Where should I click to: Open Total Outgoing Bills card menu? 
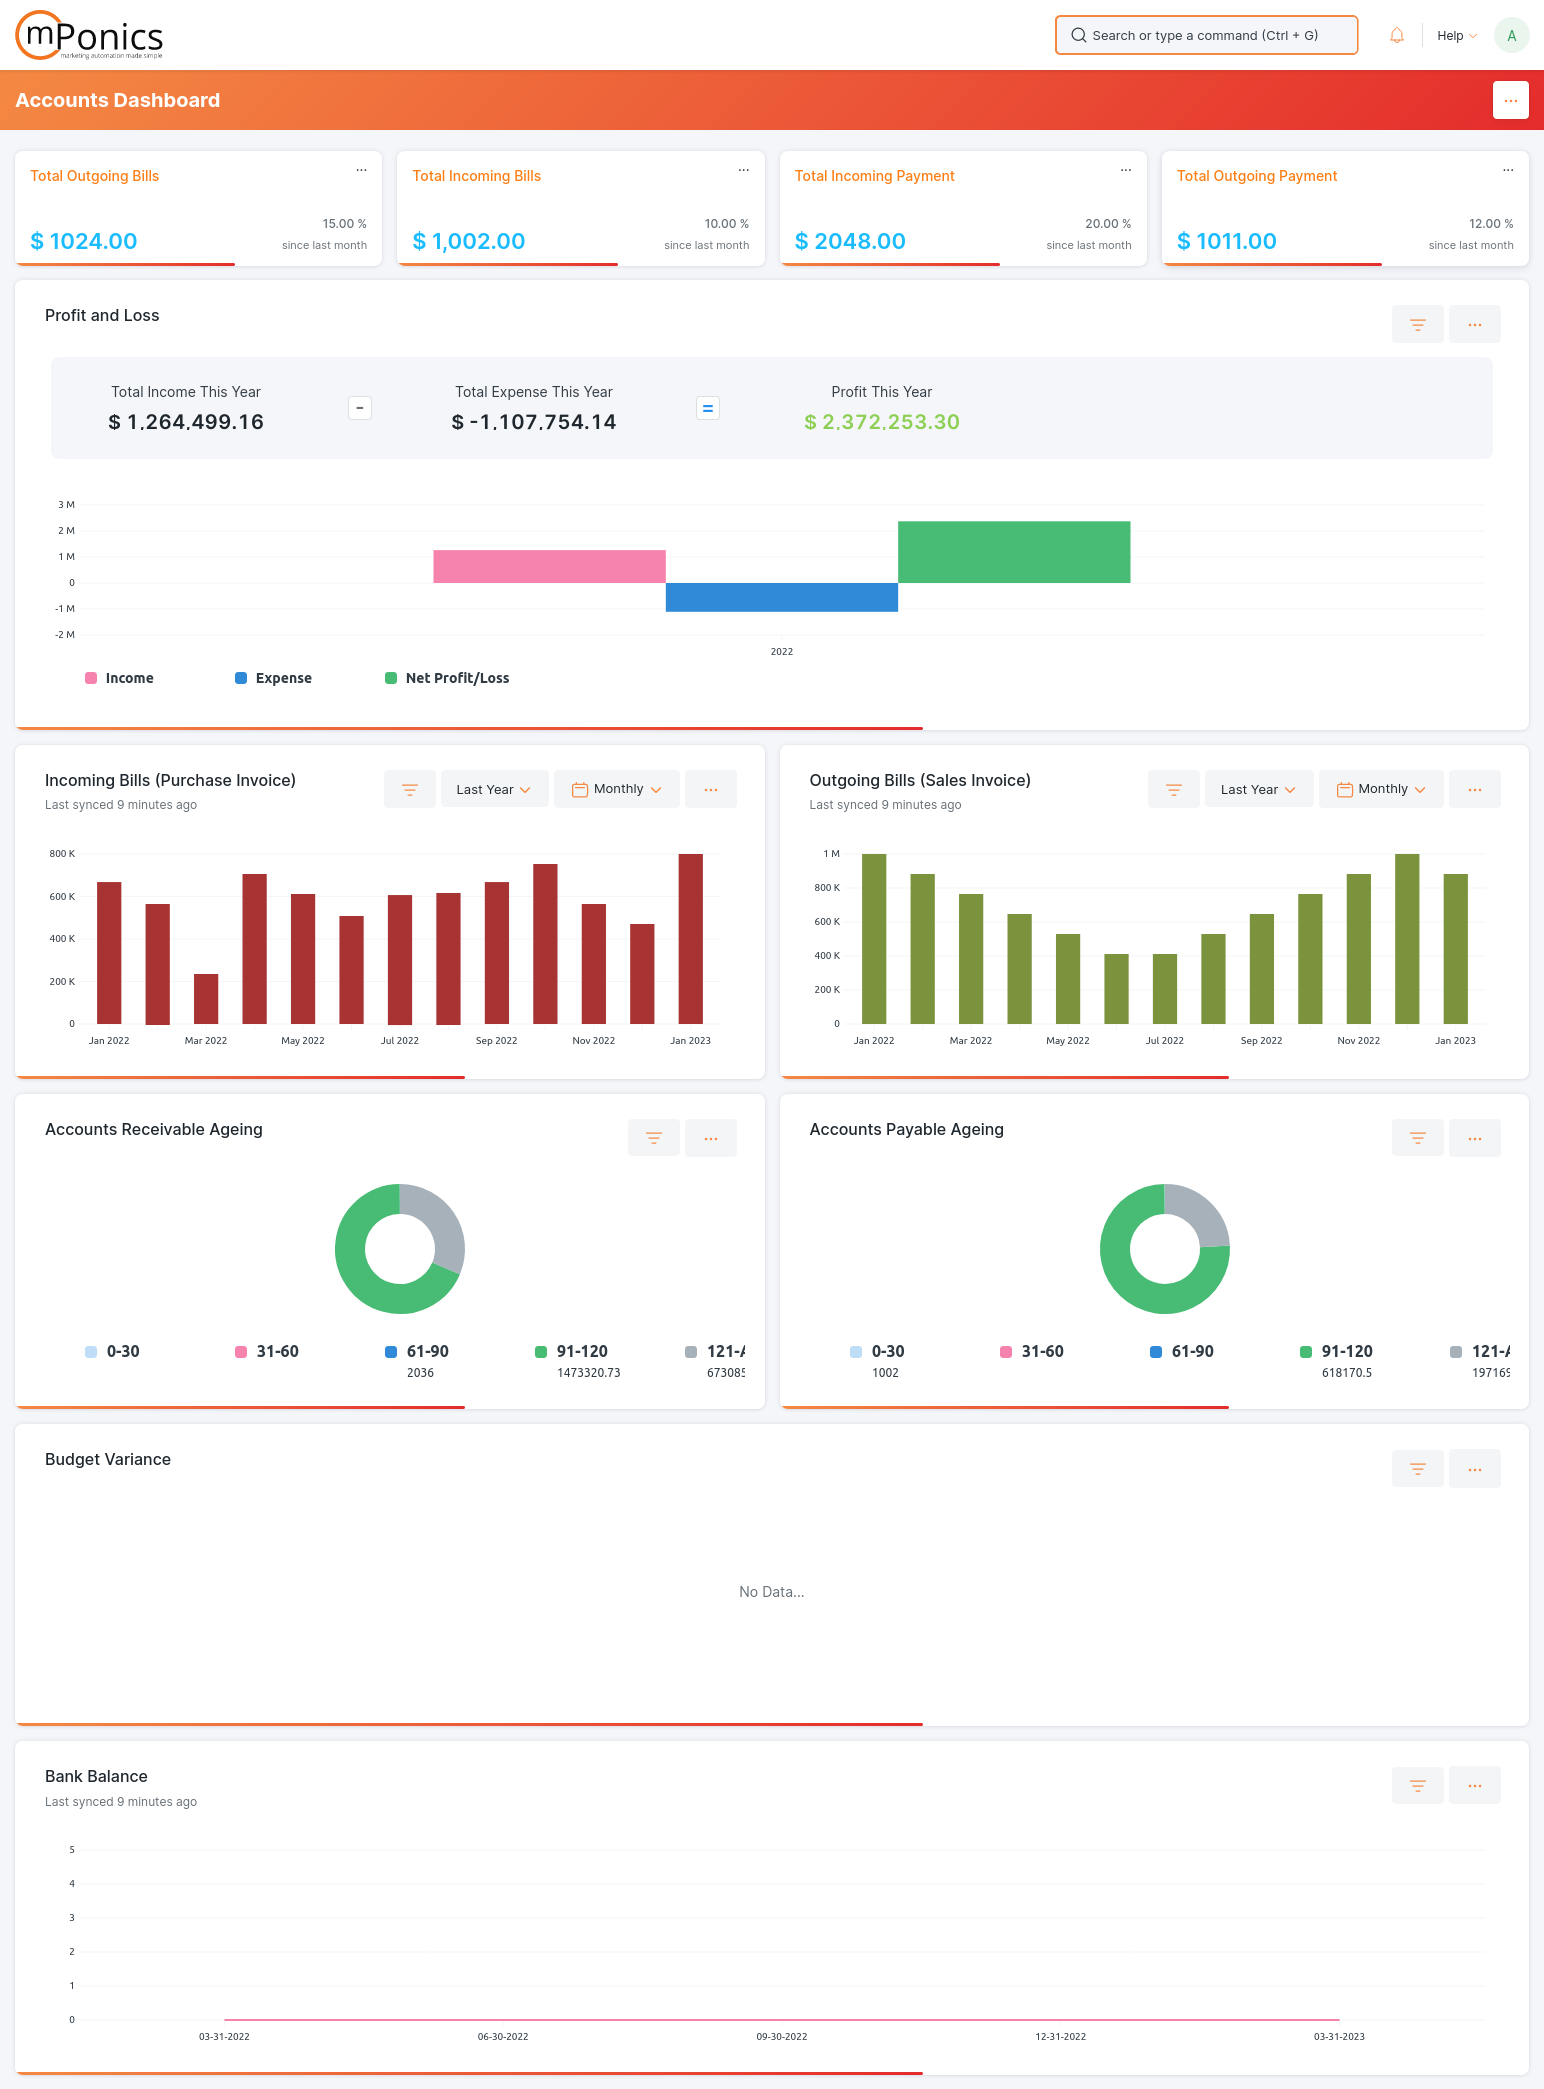click(x=361, y=170)
